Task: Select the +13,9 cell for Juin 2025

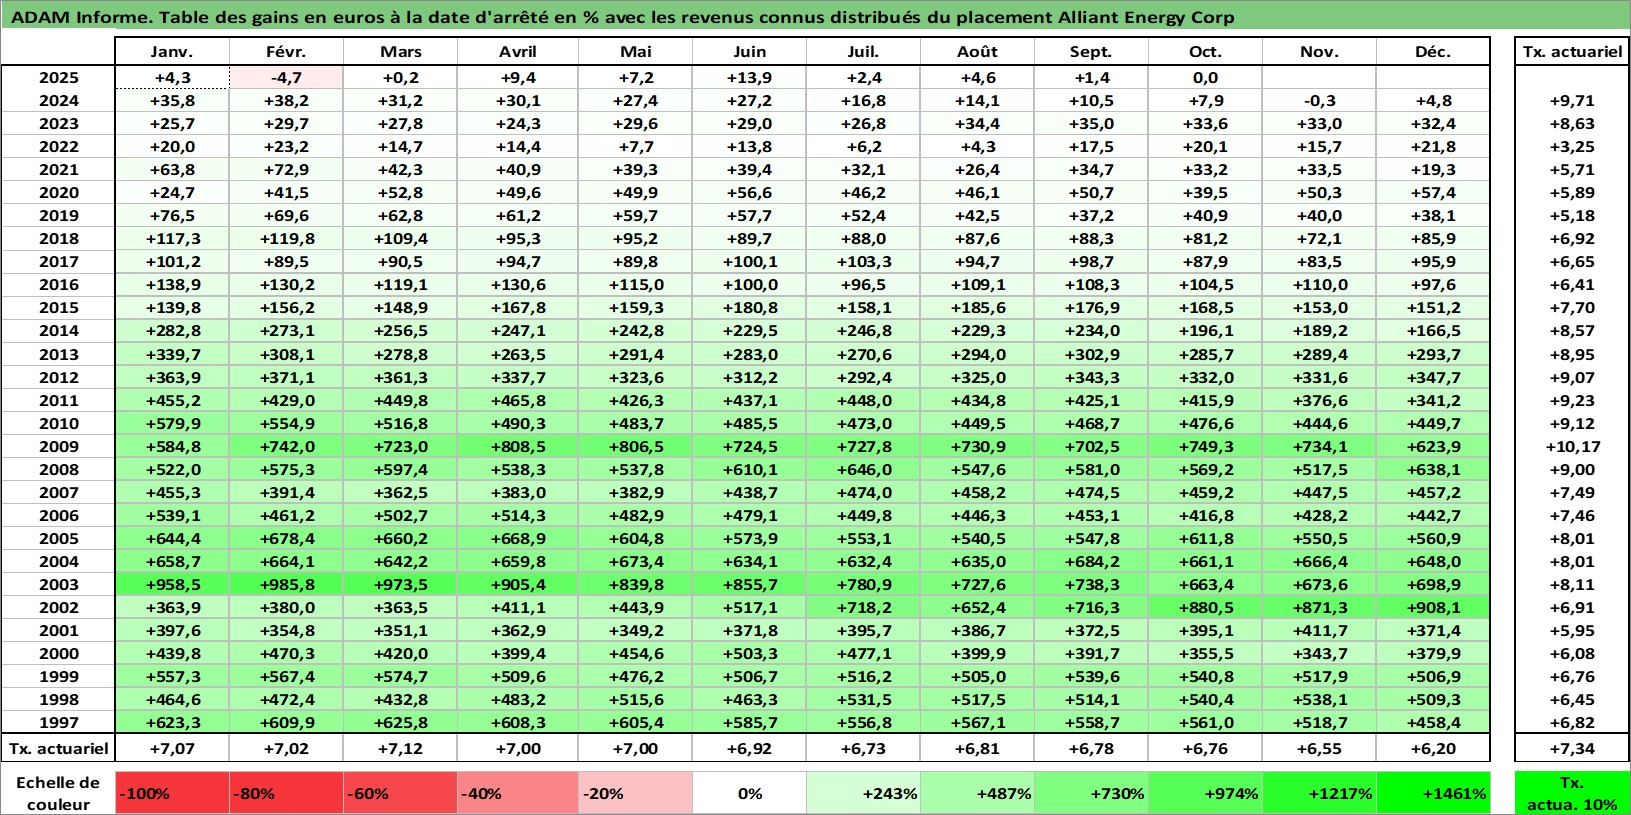Action: pos(750,78)
